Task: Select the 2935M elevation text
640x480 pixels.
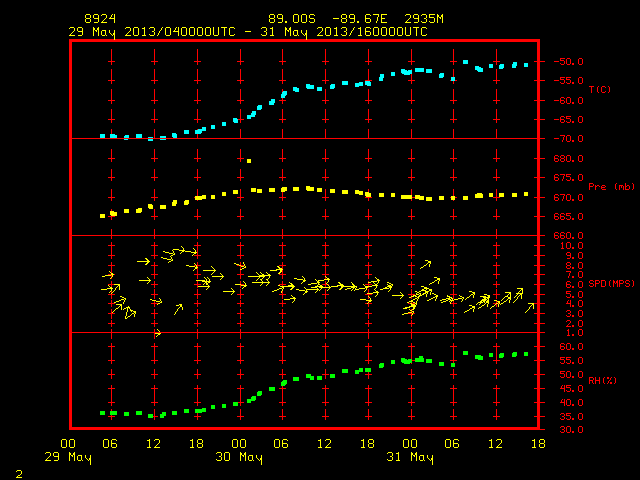Action: point(424,19)
